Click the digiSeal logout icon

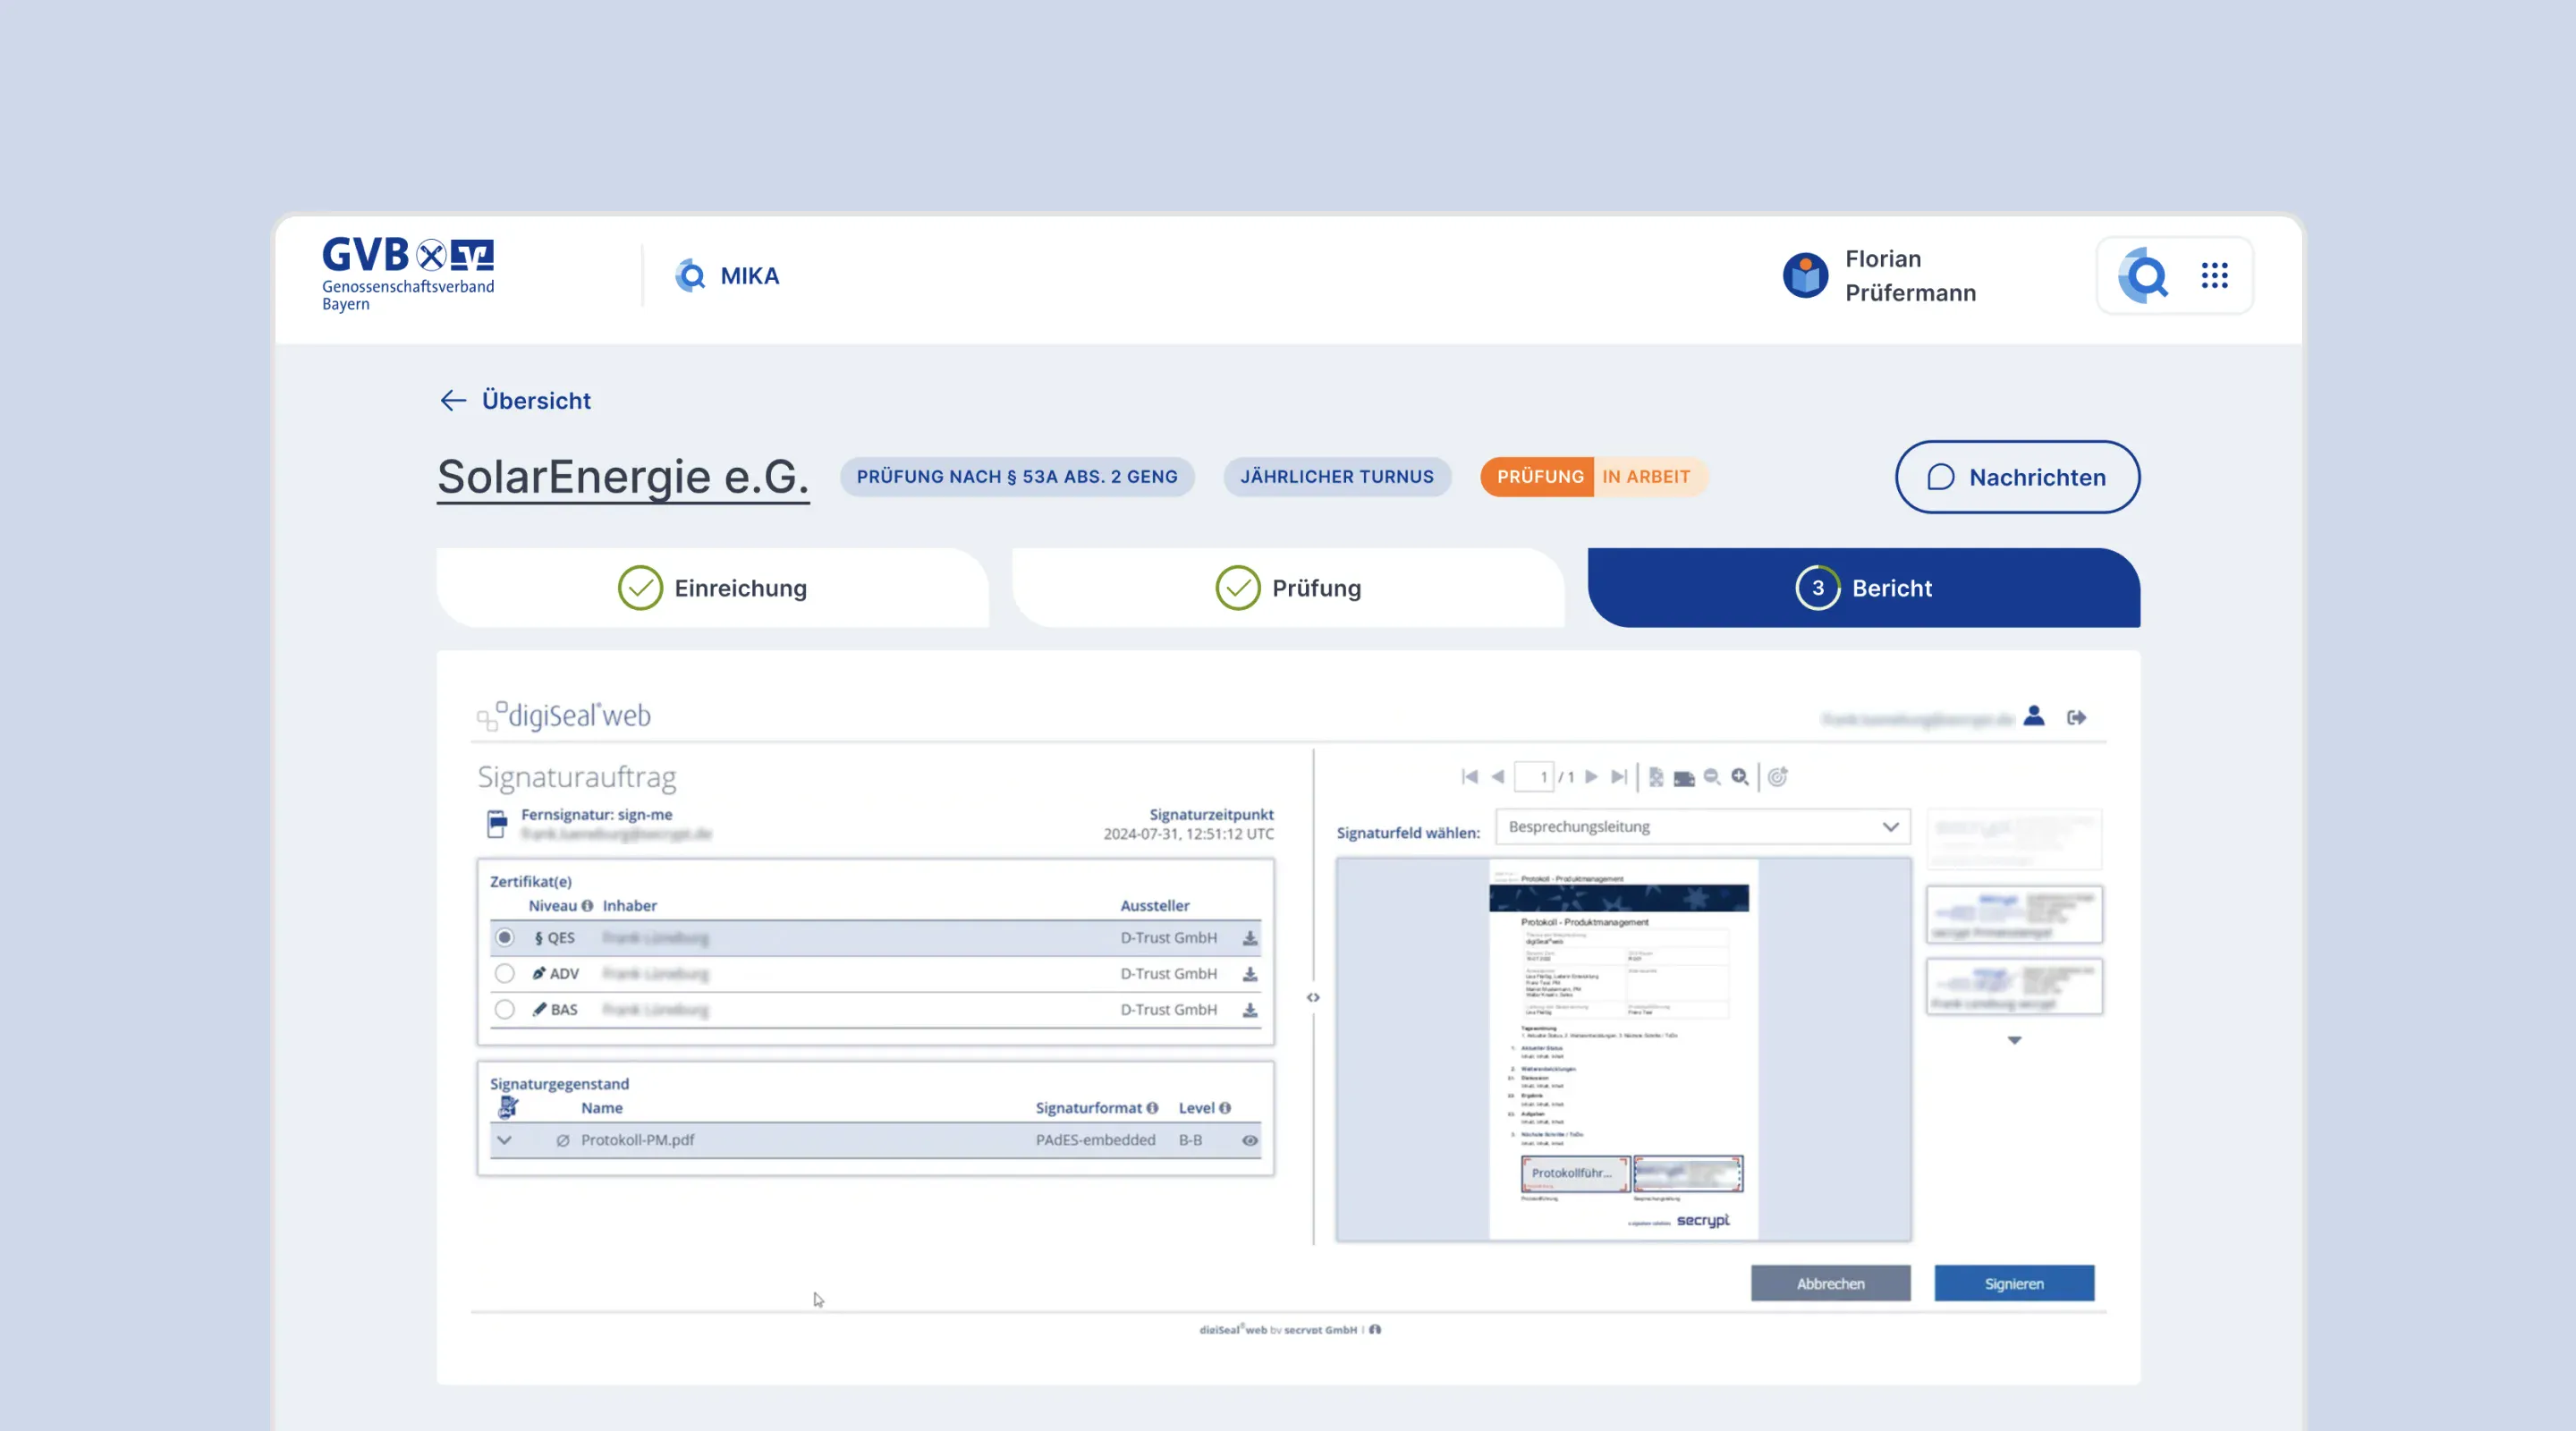2076,717
